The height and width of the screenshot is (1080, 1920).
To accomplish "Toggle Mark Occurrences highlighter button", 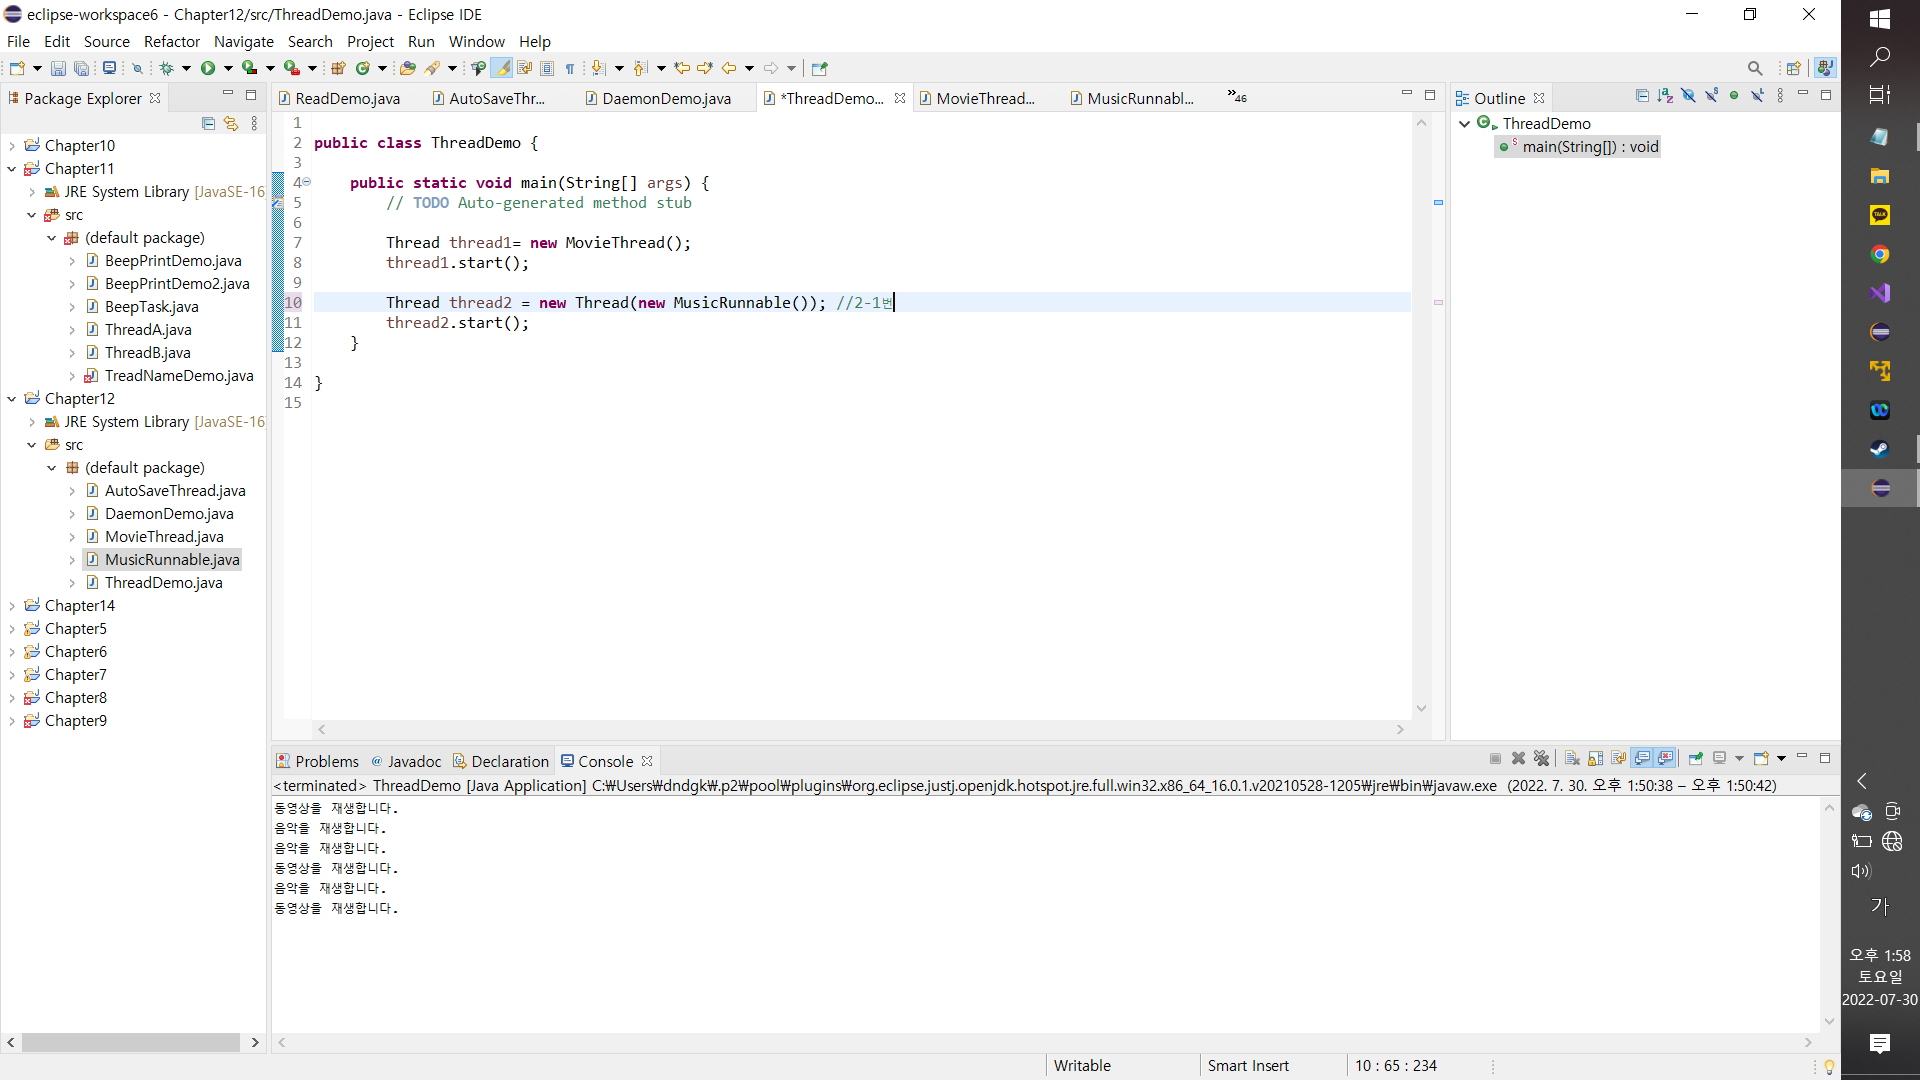I will pyautogui.click(x=501, y=68).
